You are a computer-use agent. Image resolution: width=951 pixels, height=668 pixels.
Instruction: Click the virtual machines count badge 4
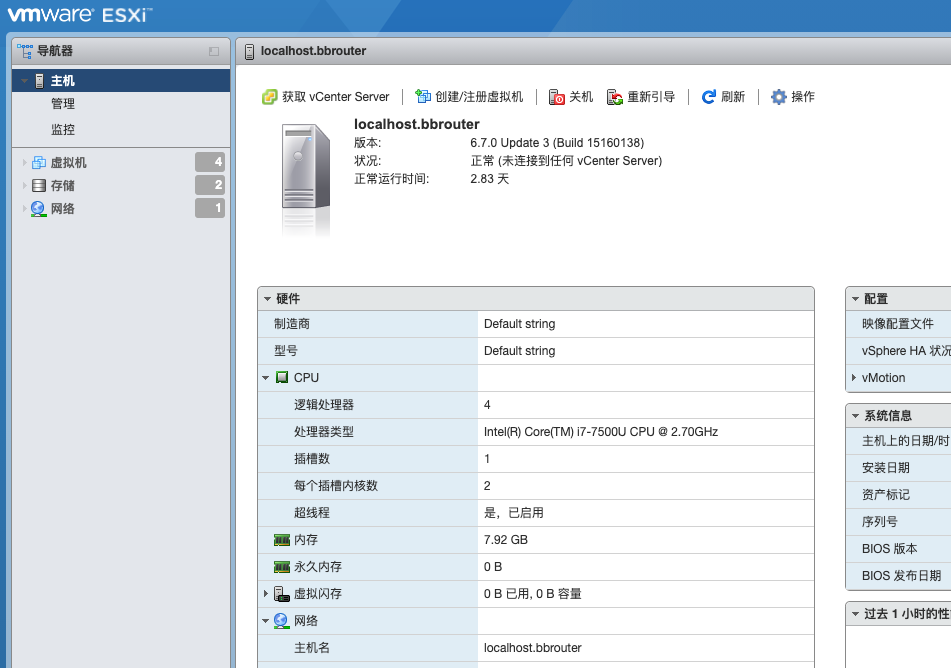[x=210, y=162]
